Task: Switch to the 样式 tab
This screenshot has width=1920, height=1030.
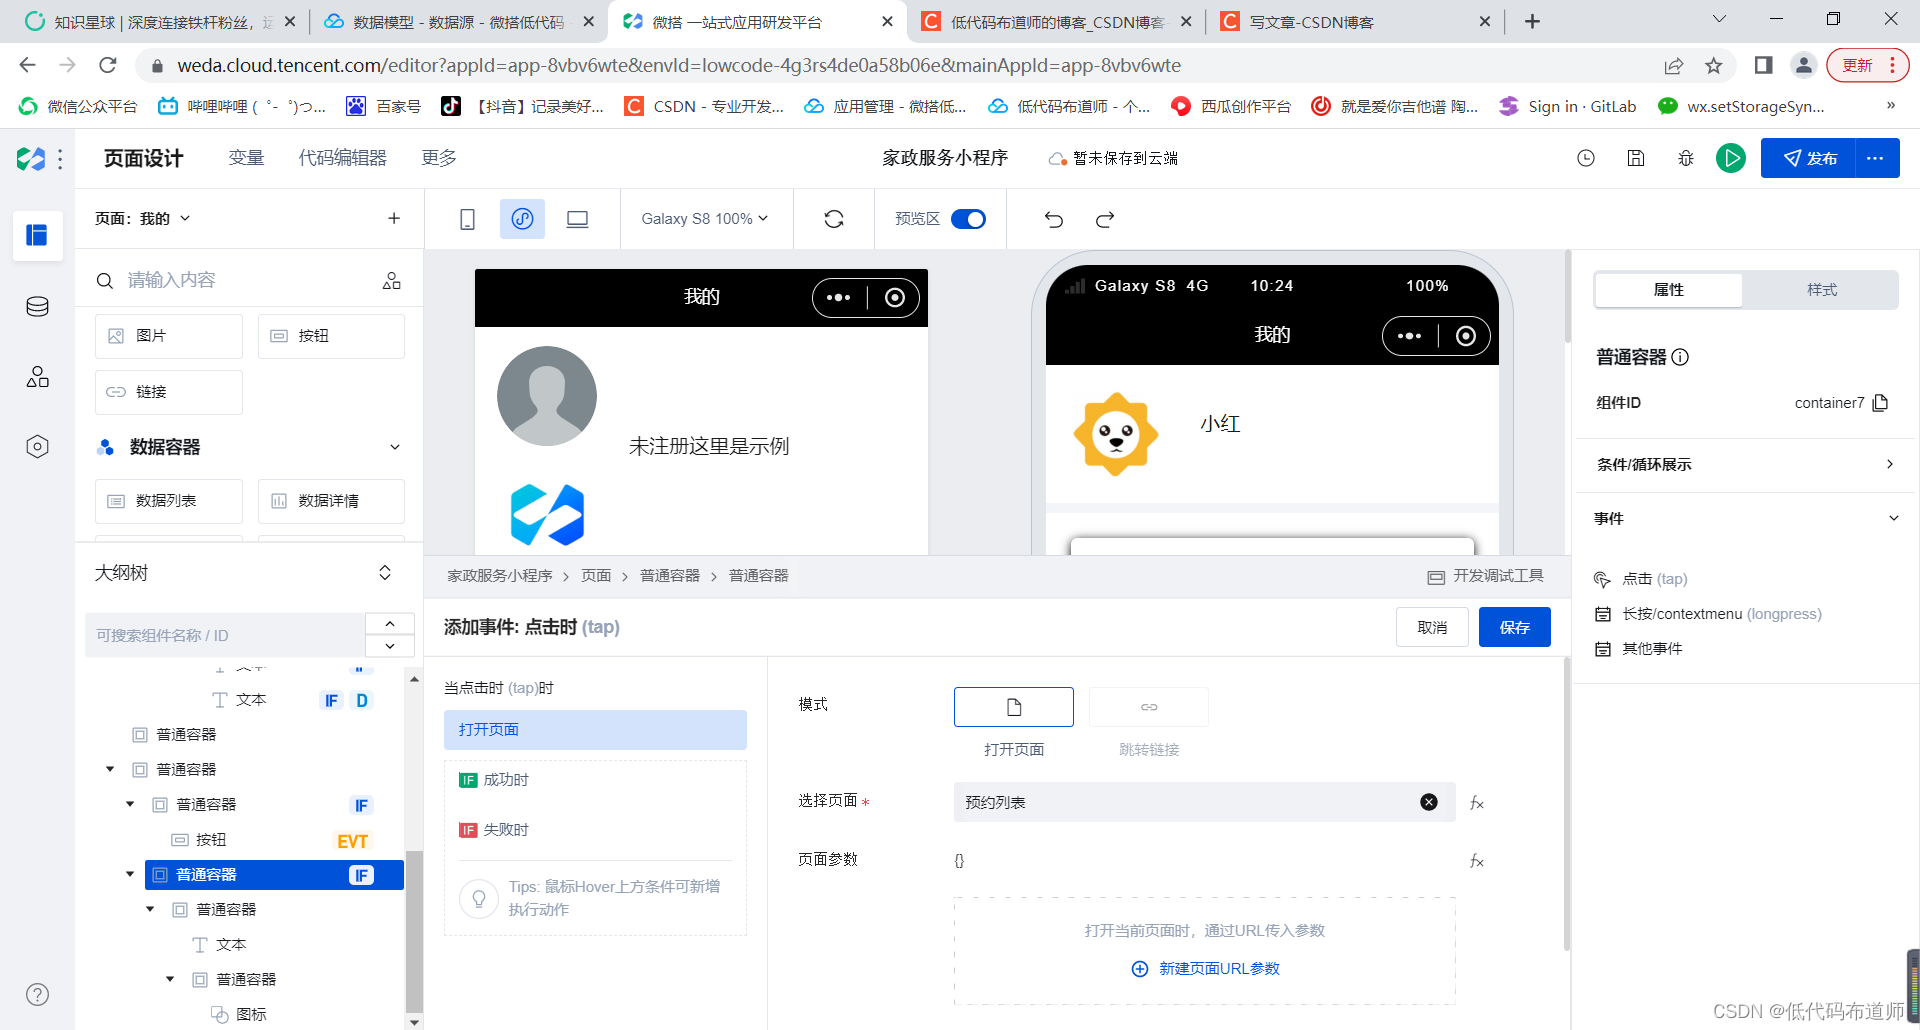Action: 1821,289
